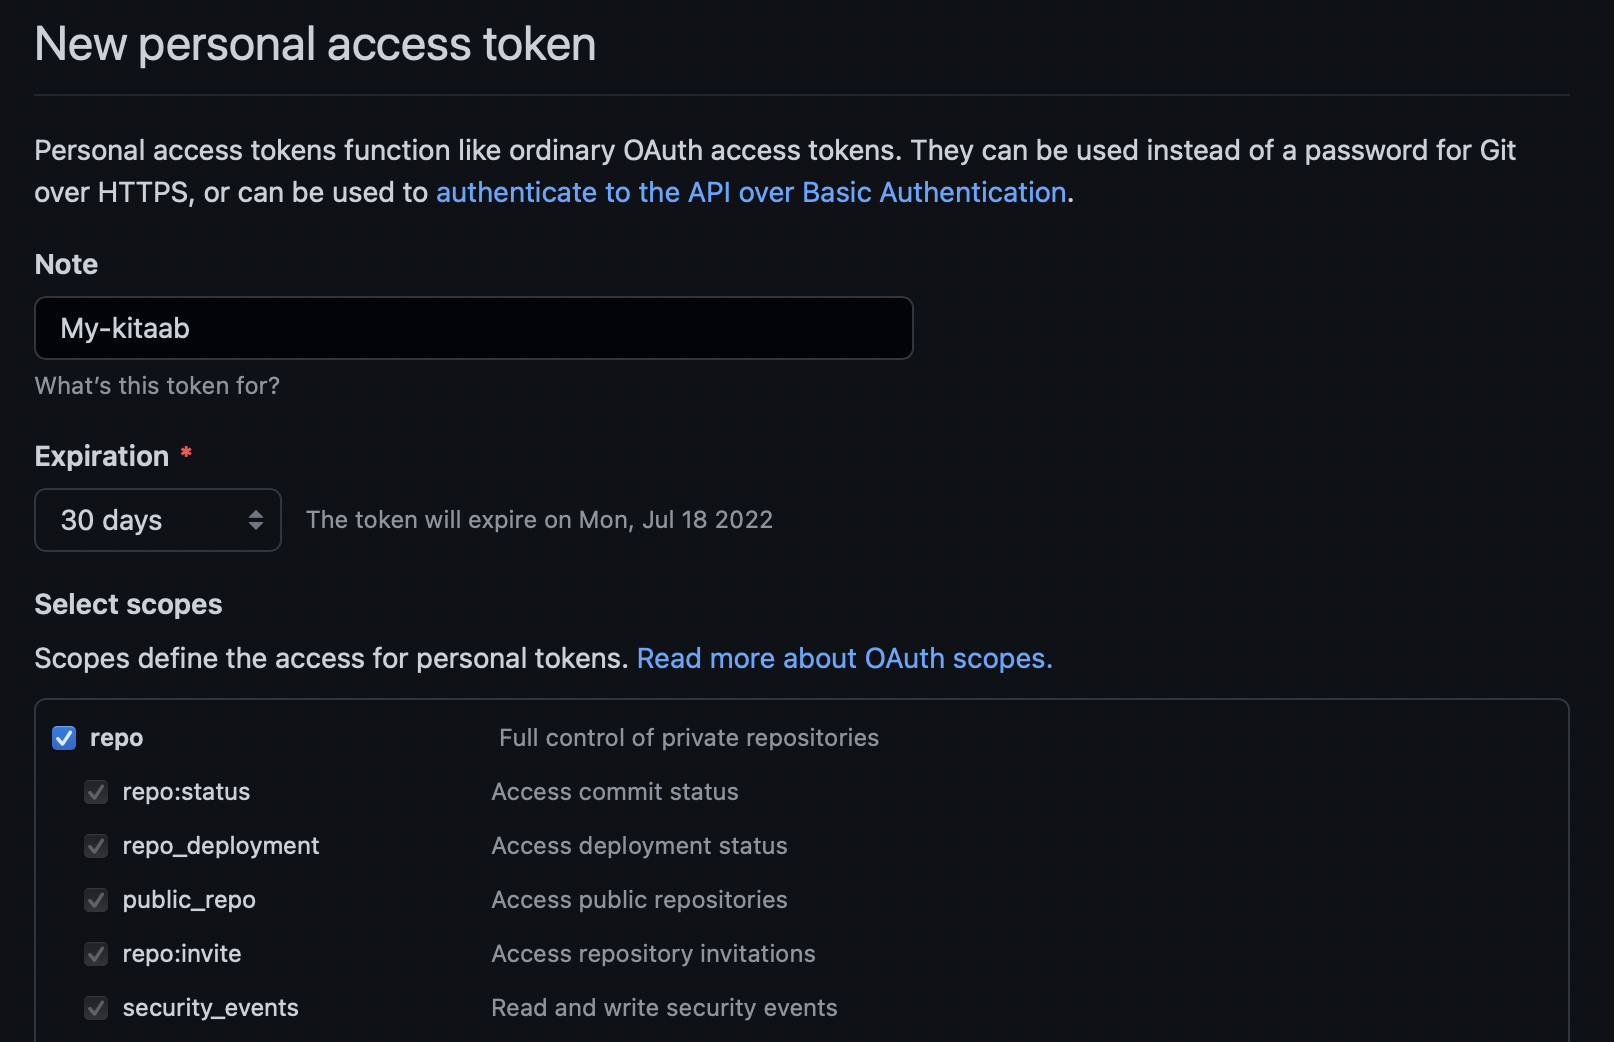
Task: Click the repo scope label
Action: click(x=116, y=738)
